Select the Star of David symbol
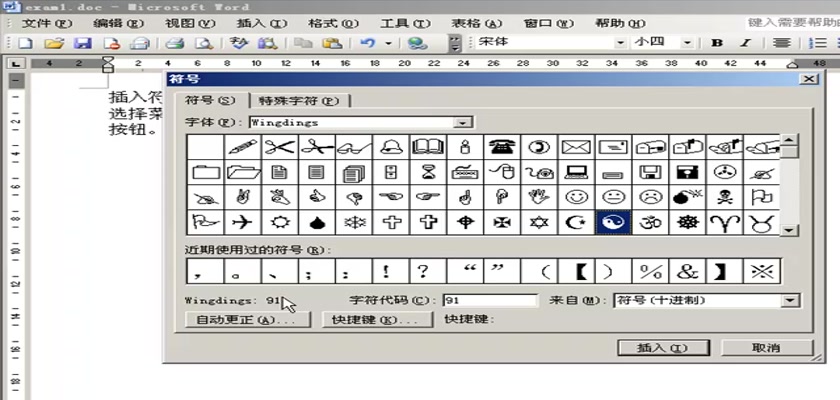Viewport: 840px width, 400px height. (539, 222)
